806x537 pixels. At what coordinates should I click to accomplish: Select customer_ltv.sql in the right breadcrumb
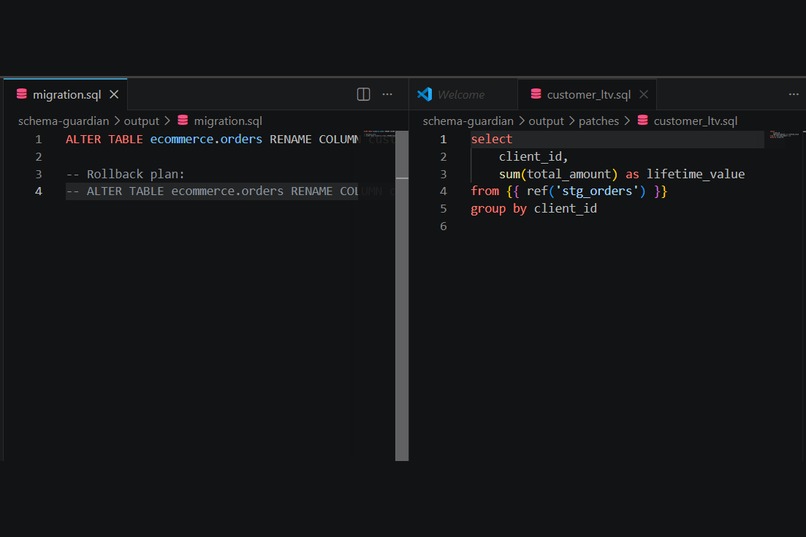[x=695, y=121]
